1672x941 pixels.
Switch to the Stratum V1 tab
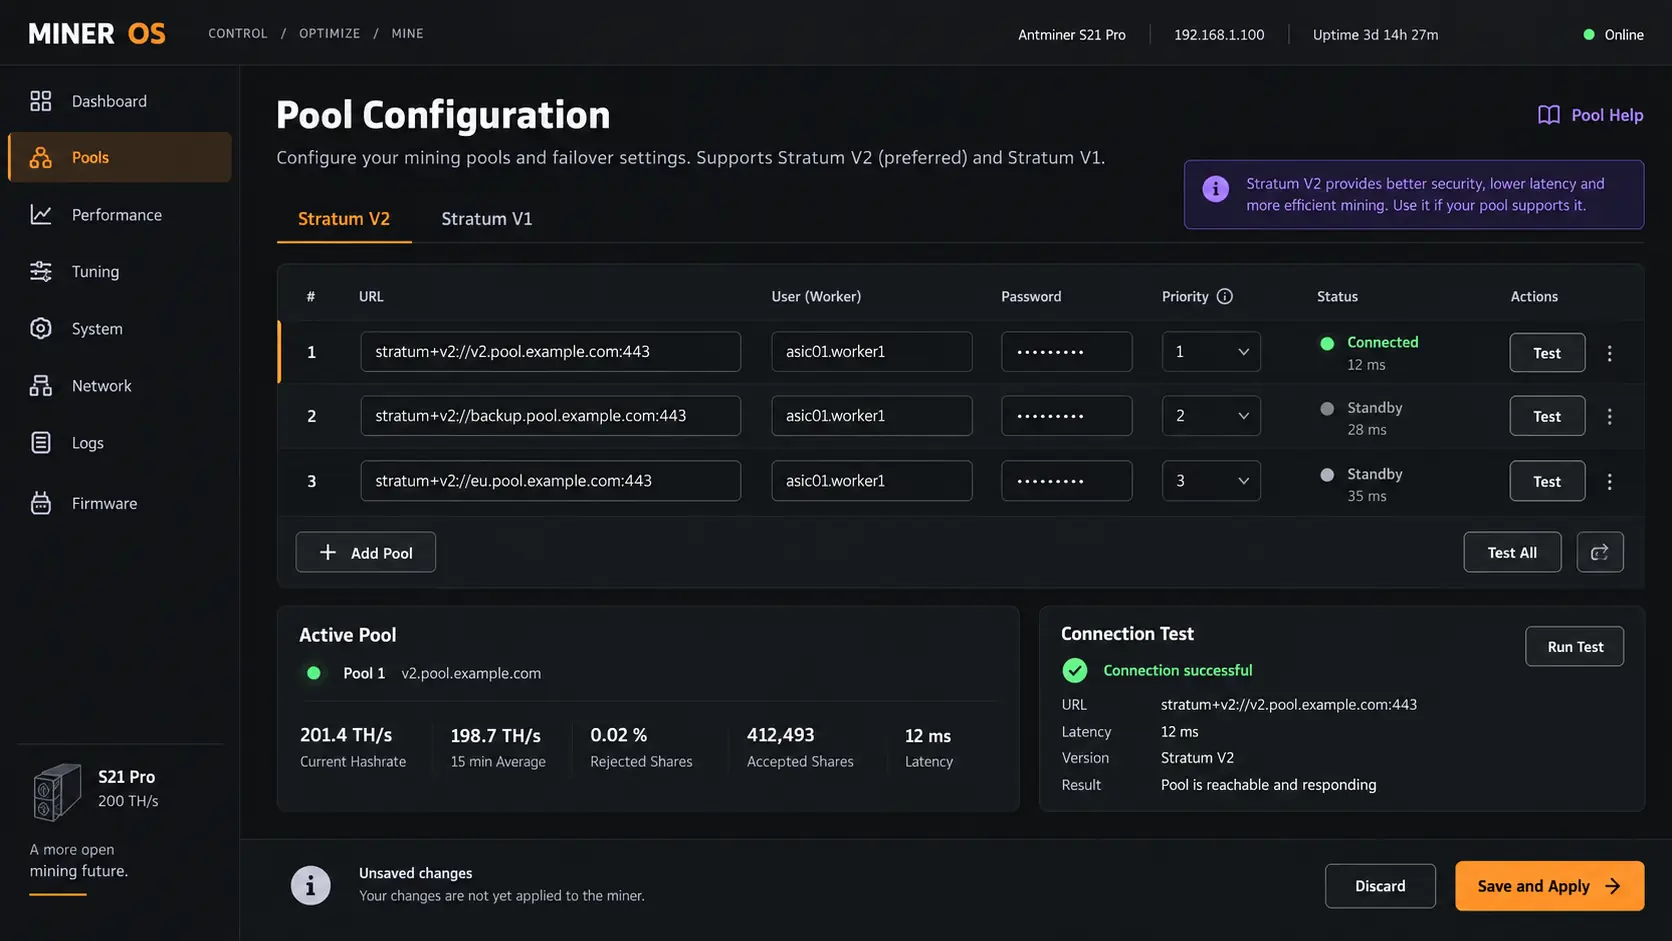[487, 219]
